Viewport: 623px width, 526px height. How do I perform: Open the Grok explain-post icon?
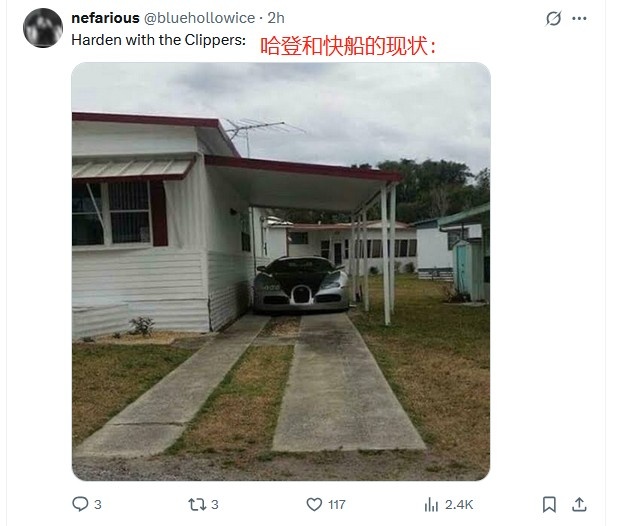[x=553, y=18]
